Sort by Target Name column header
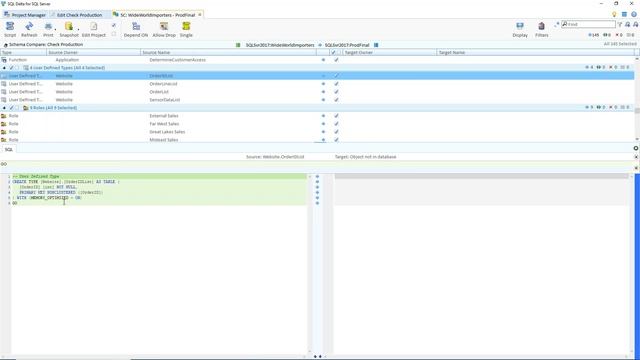 pyautogui.click(x=536, y=53)
